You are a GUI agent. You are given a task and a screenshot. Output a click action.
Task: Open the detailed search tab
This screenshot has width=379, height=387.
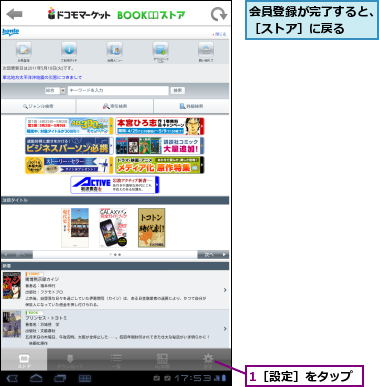pos(191,106)
